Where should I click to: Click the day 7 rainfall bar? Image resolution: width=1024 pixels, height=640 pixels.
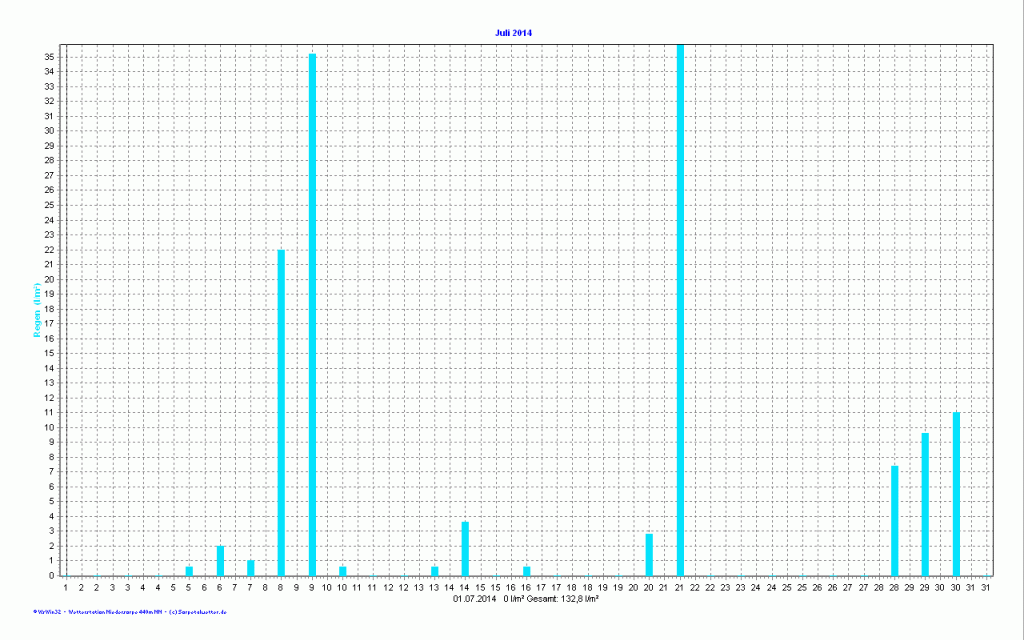[x=251, y=567]
